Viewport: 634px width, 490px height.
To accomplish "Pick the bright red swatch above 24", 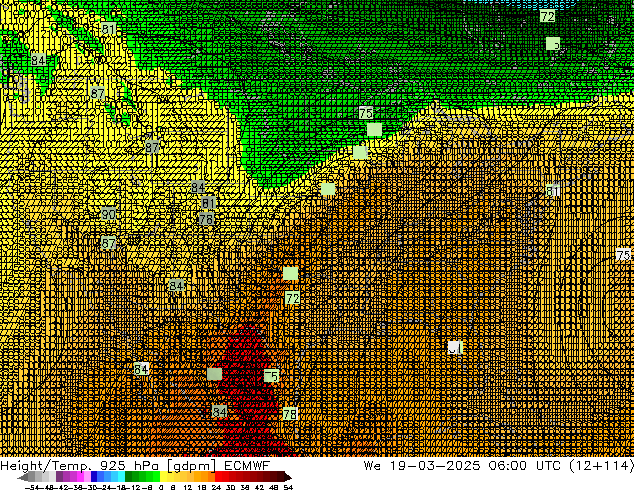I will (x=219, y=477).
